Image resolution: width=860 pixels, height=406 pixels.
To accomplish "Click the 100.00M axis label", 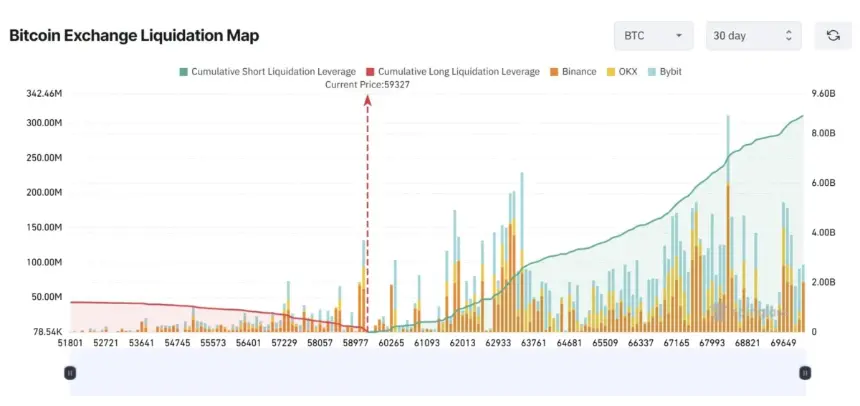I will pos(44,262).
